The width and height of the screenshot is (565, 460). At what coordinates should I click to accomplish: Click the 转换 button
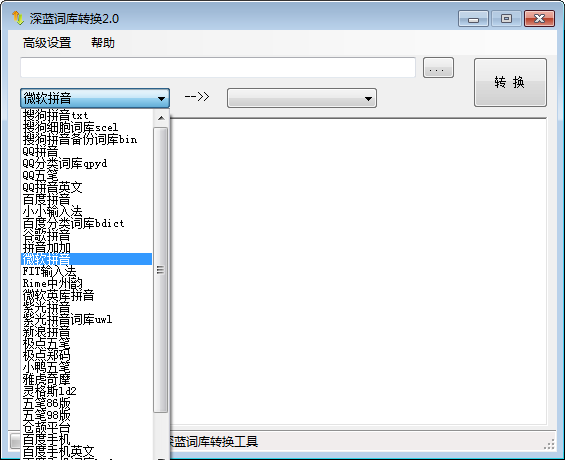point(510,82)
